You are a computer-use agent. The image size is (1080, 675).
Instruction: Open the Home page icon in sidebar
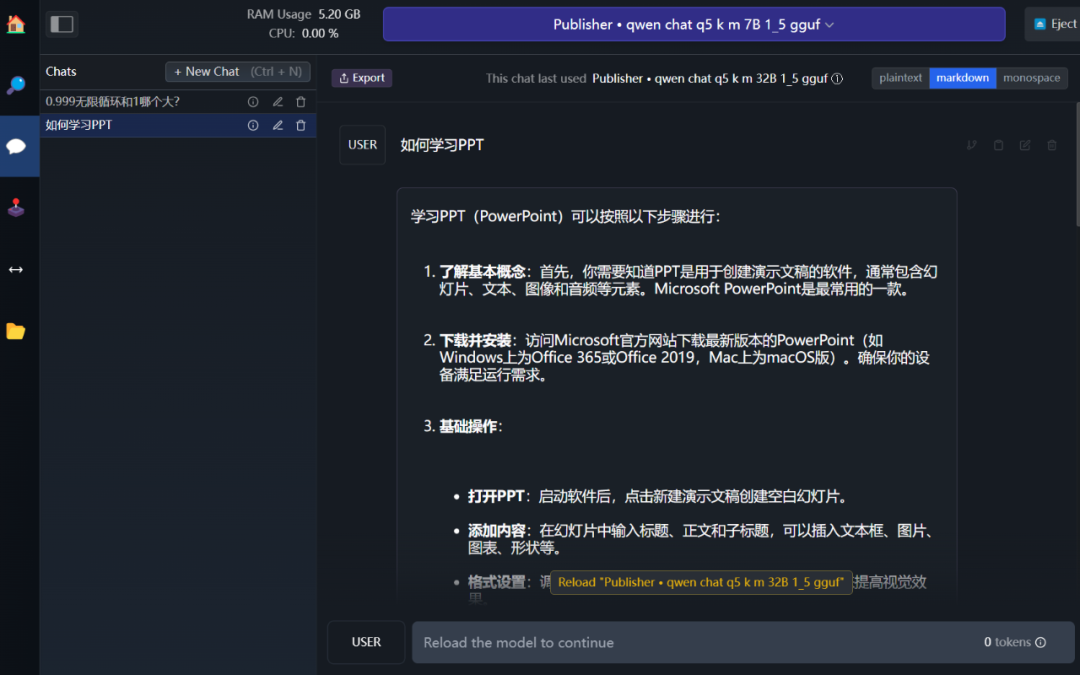15,24
